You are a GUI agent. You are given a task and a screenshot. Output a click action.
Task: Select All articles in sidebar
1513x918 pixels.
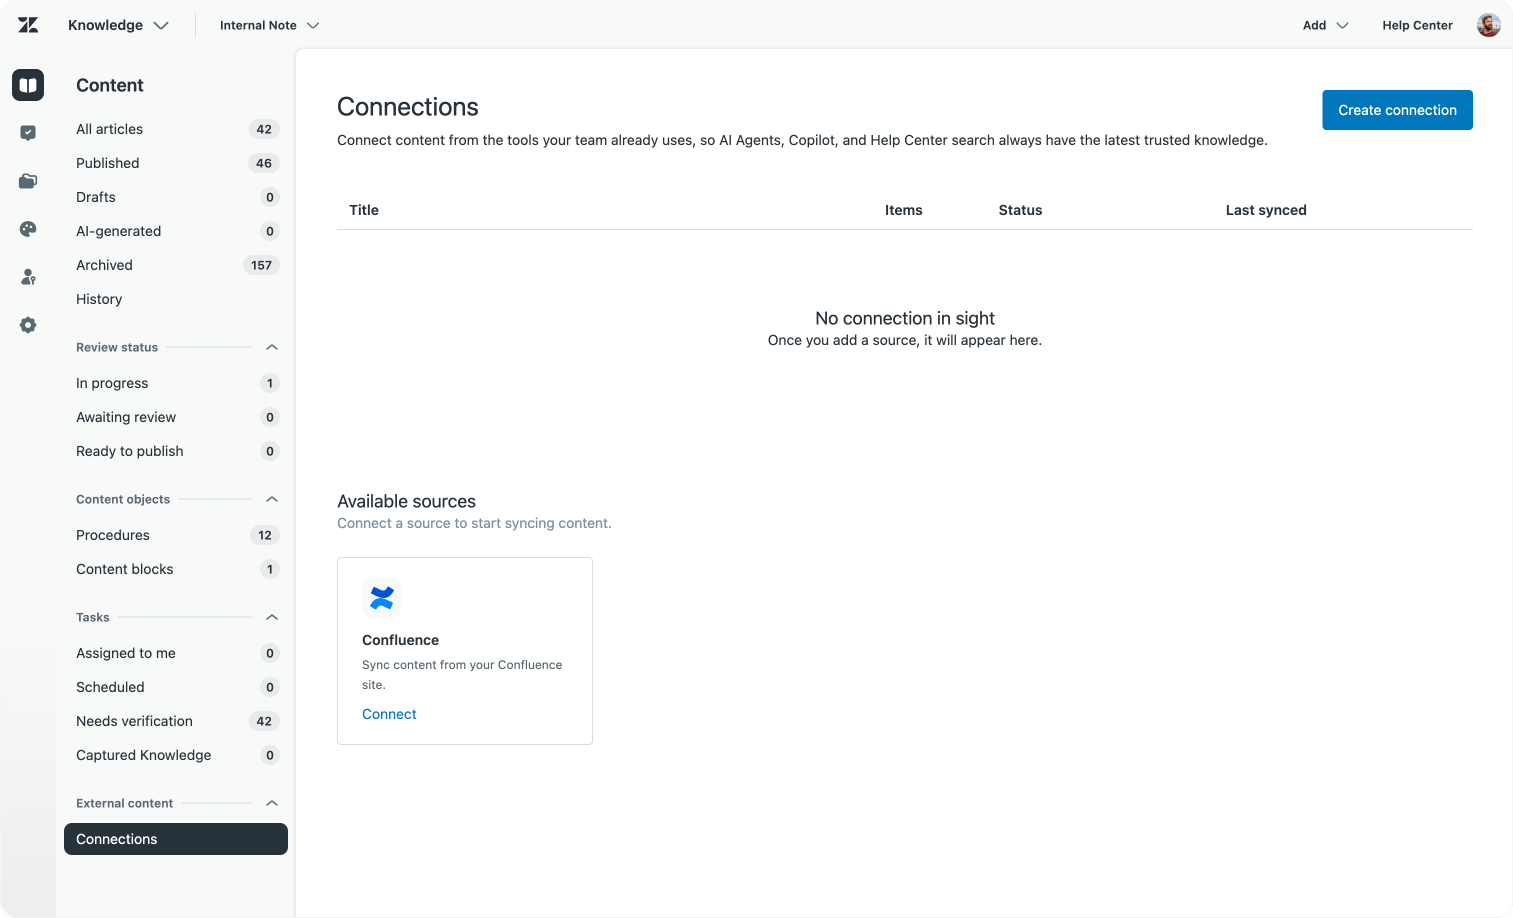[x=109, y=129]
